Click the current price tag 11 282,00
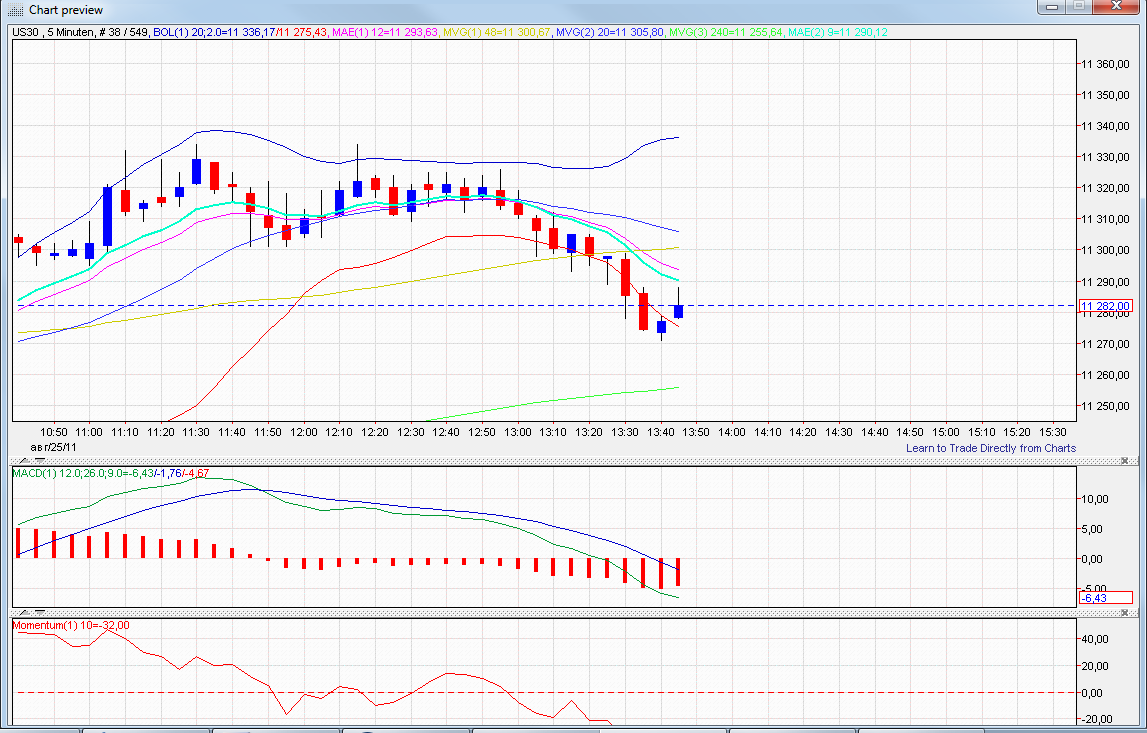 pos(1105,306)
